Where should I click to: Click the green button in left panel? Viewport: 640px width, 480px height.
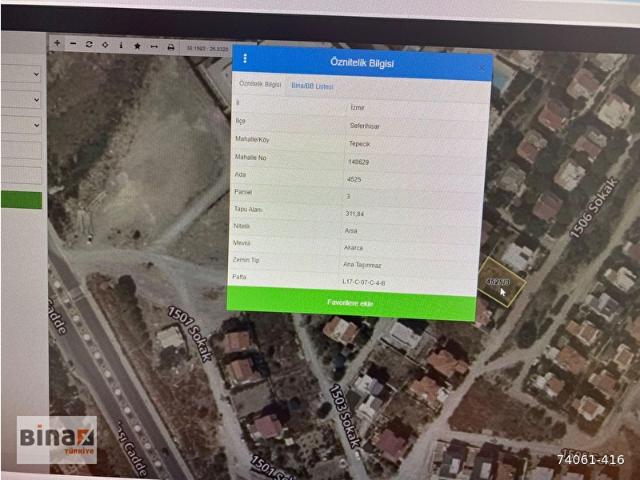coord(20,199)
